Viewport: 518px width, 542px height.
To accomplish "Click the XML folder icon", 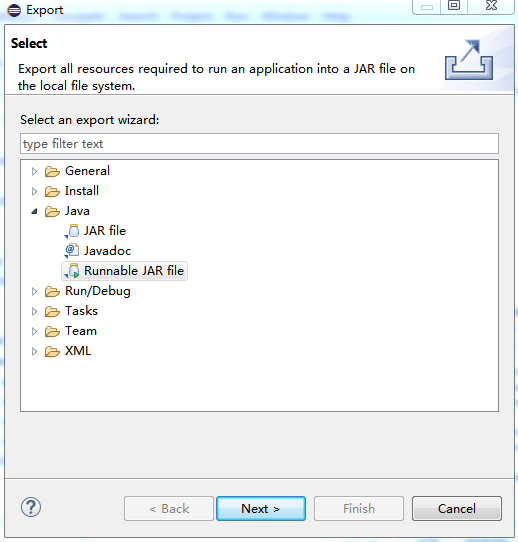I will pyautogui.click(x=52, y=352).
